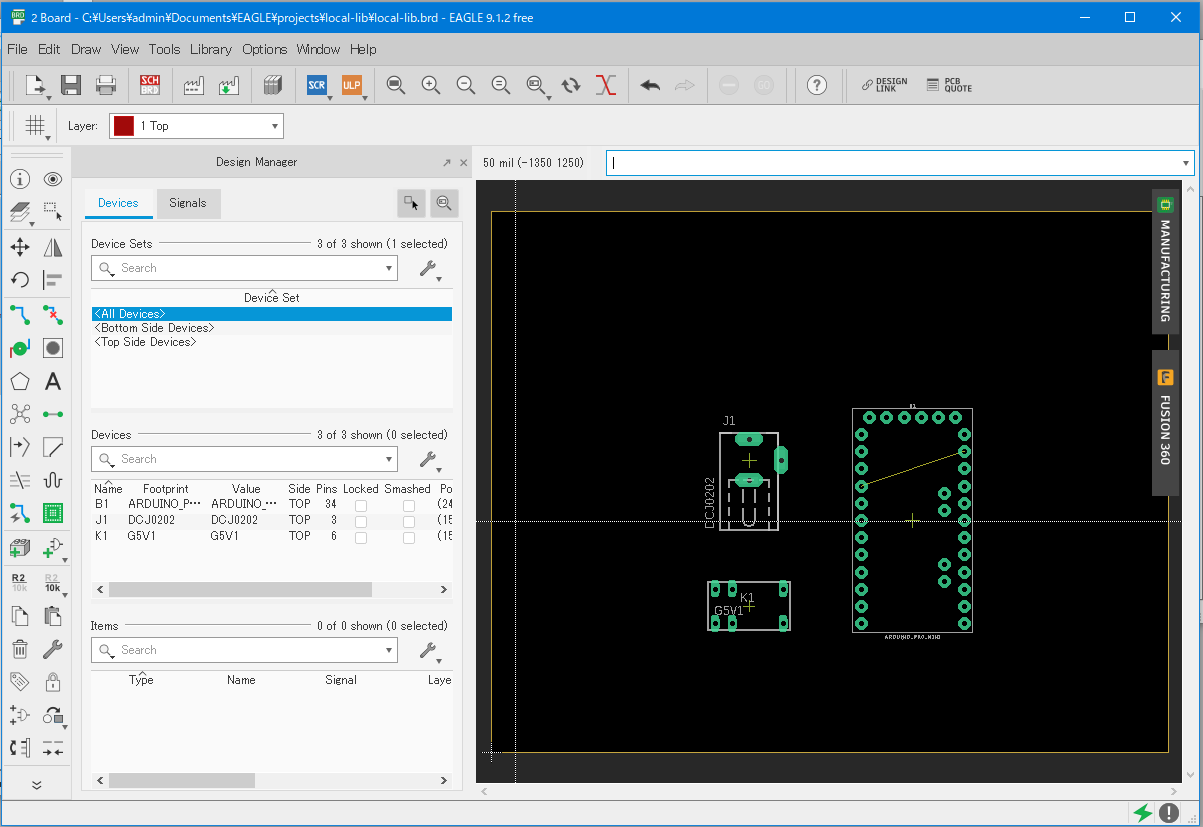Open the CAM Processor factory icon
The height and width of the screenshot is (827, 1203).
click(194, 86)
